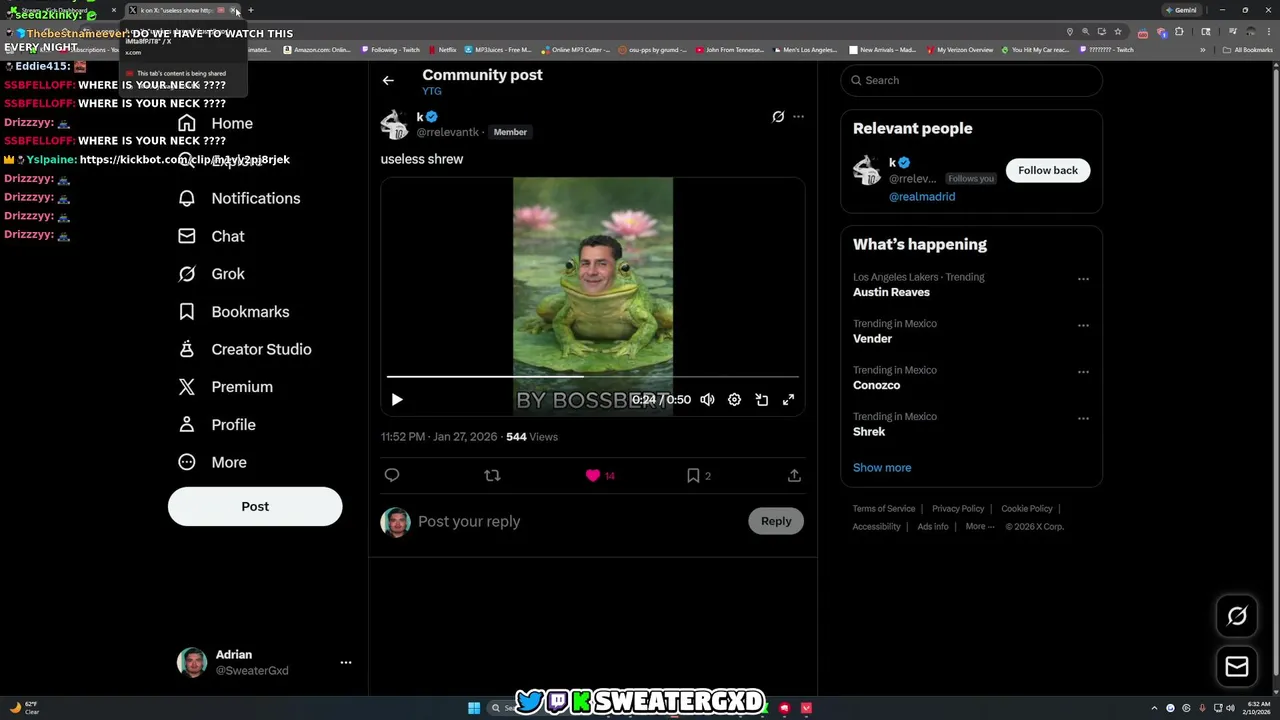The image size is (1280, 720).
Task: Click Adrian's account avatar at bottom
Action: (192, 662)
